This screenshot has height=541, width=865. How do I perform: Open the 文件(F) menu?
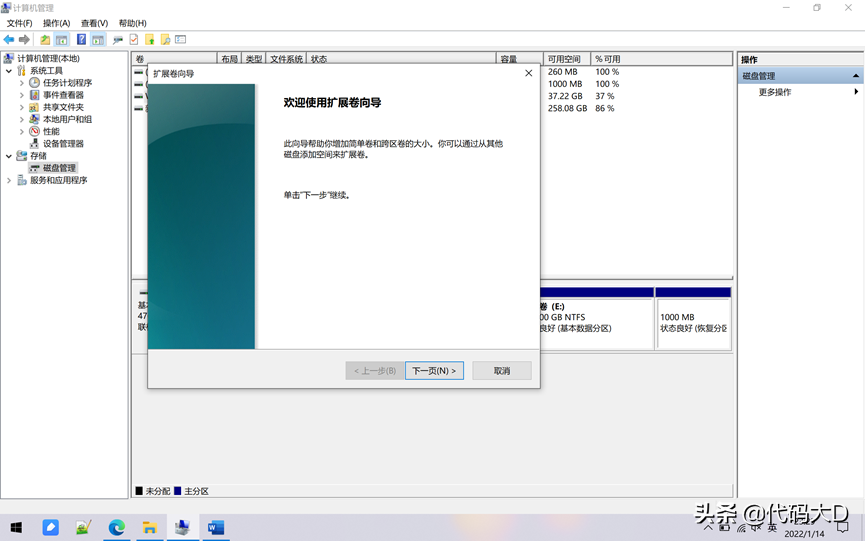pyautogui.click(x=19, y=23)
